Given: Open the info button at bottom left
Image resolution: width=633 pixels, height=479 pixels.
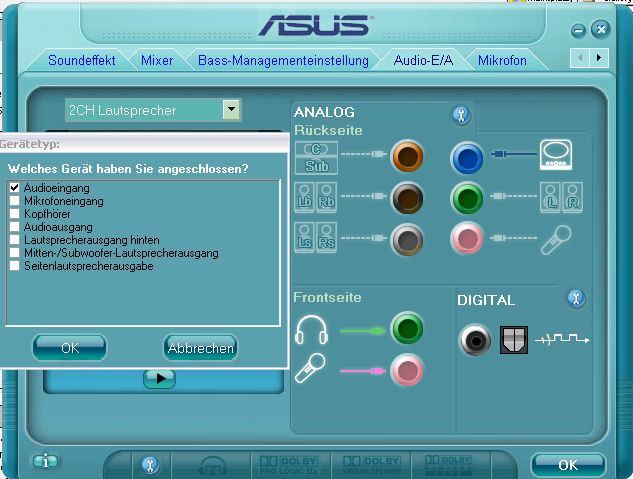Looking at the screenshot, I should [x=45, y=461].
